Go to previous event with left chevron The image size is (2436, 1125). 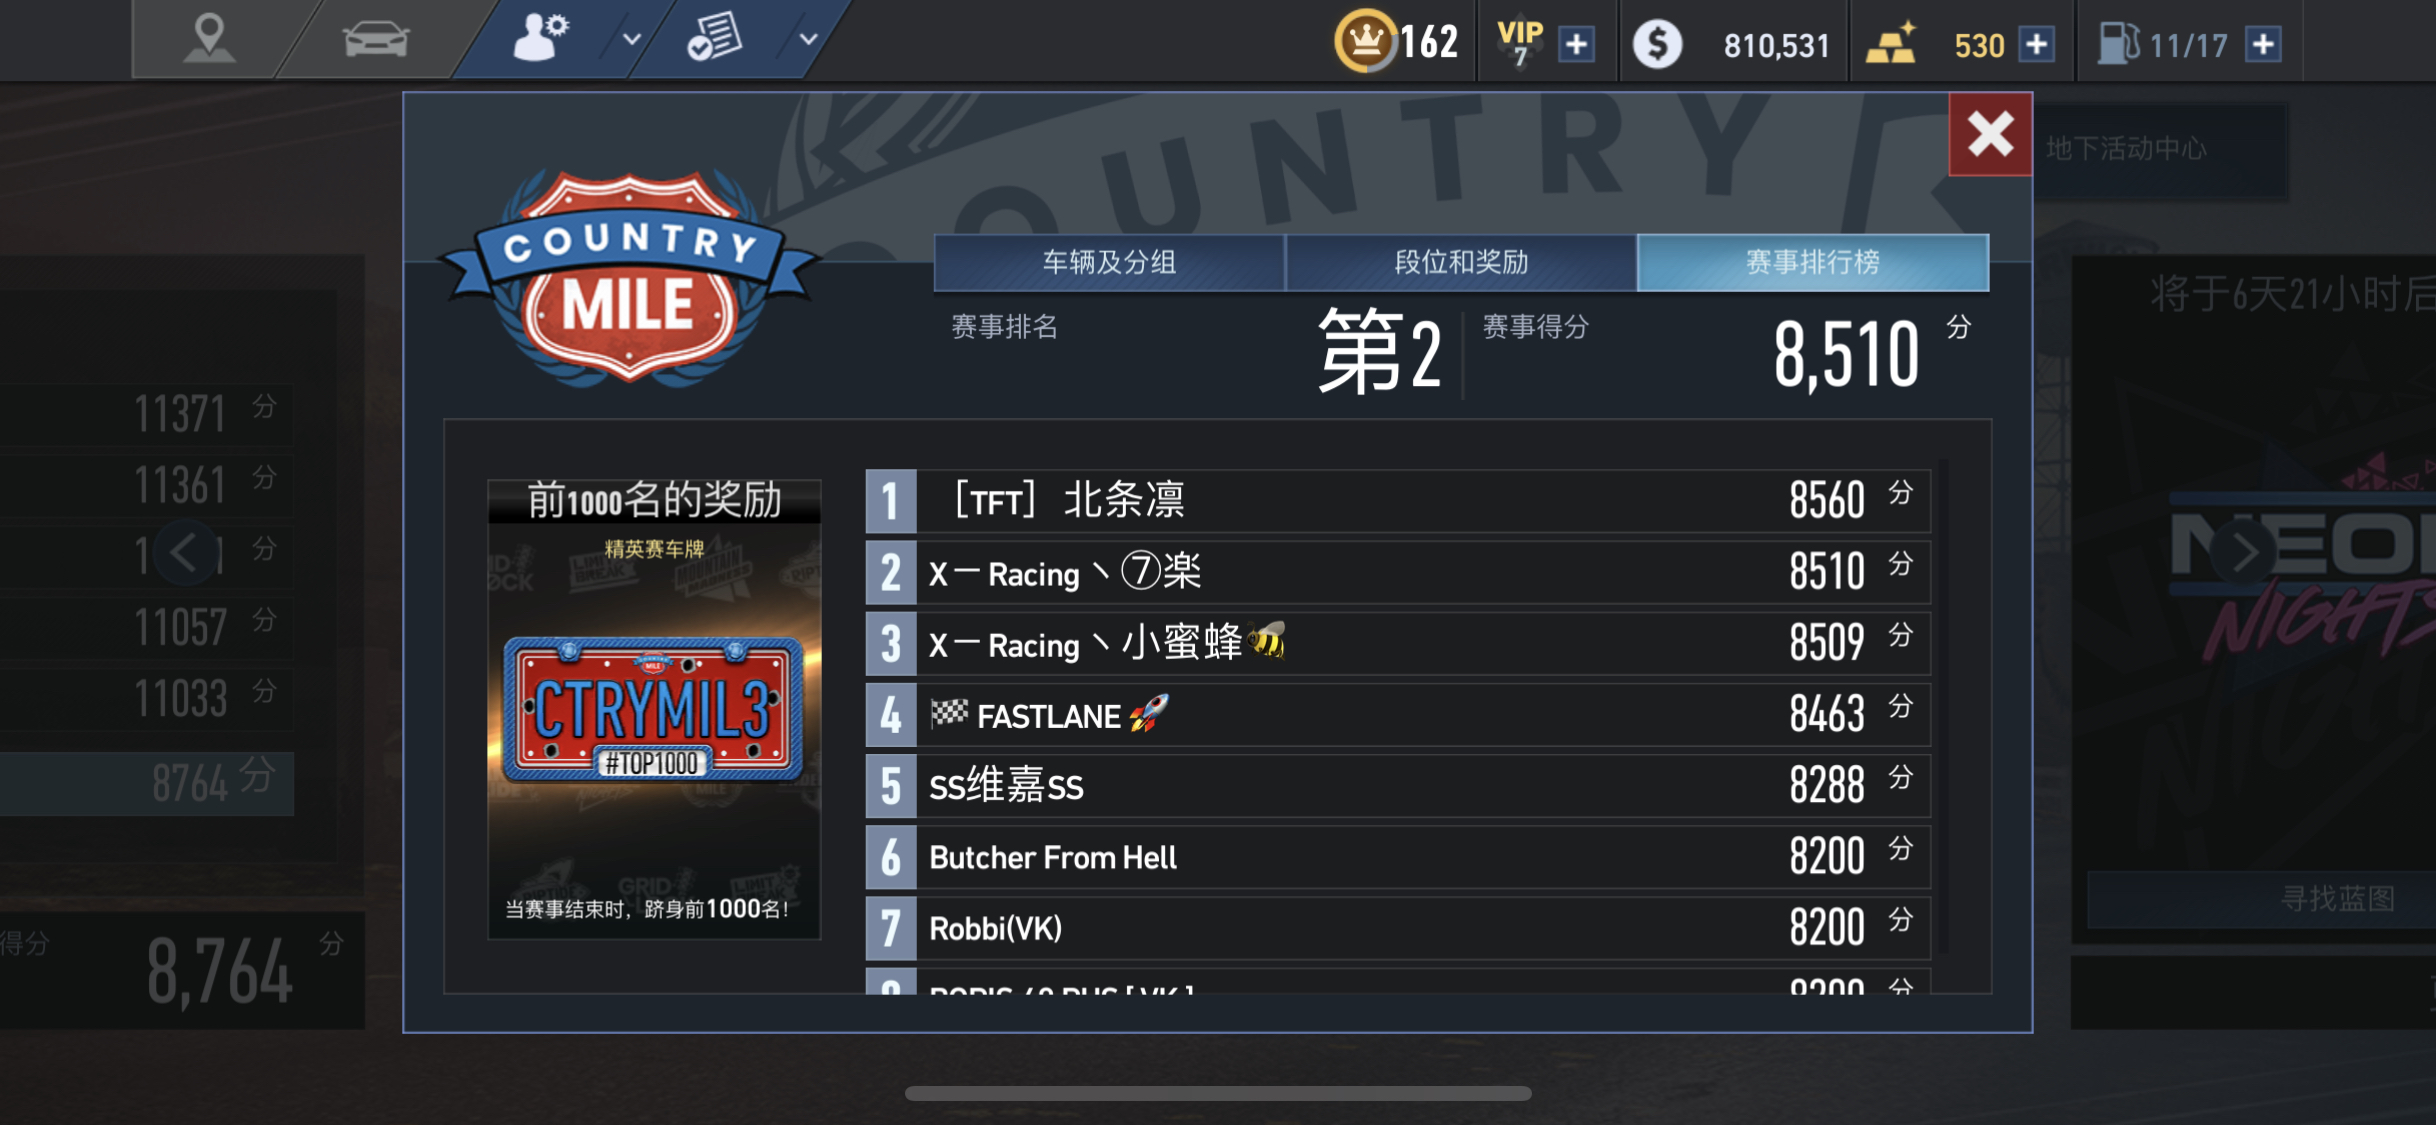coord(184,552)
